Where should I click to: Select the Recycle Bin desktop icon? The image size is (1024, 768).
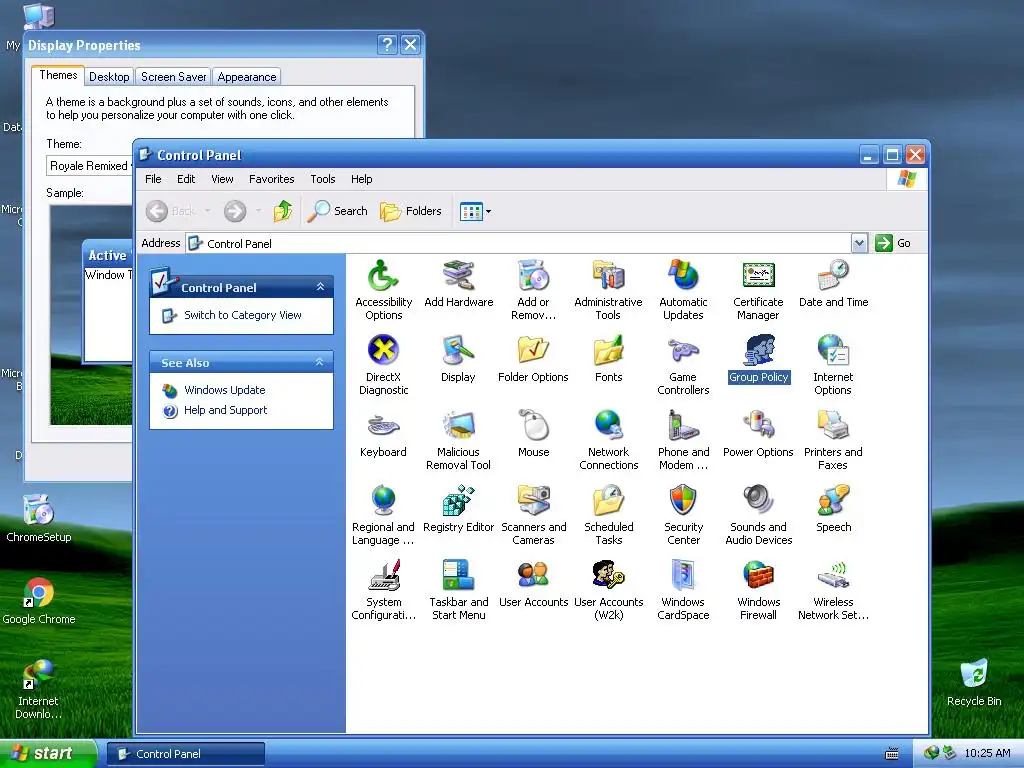pyautogui.click(x=974, y=682)
